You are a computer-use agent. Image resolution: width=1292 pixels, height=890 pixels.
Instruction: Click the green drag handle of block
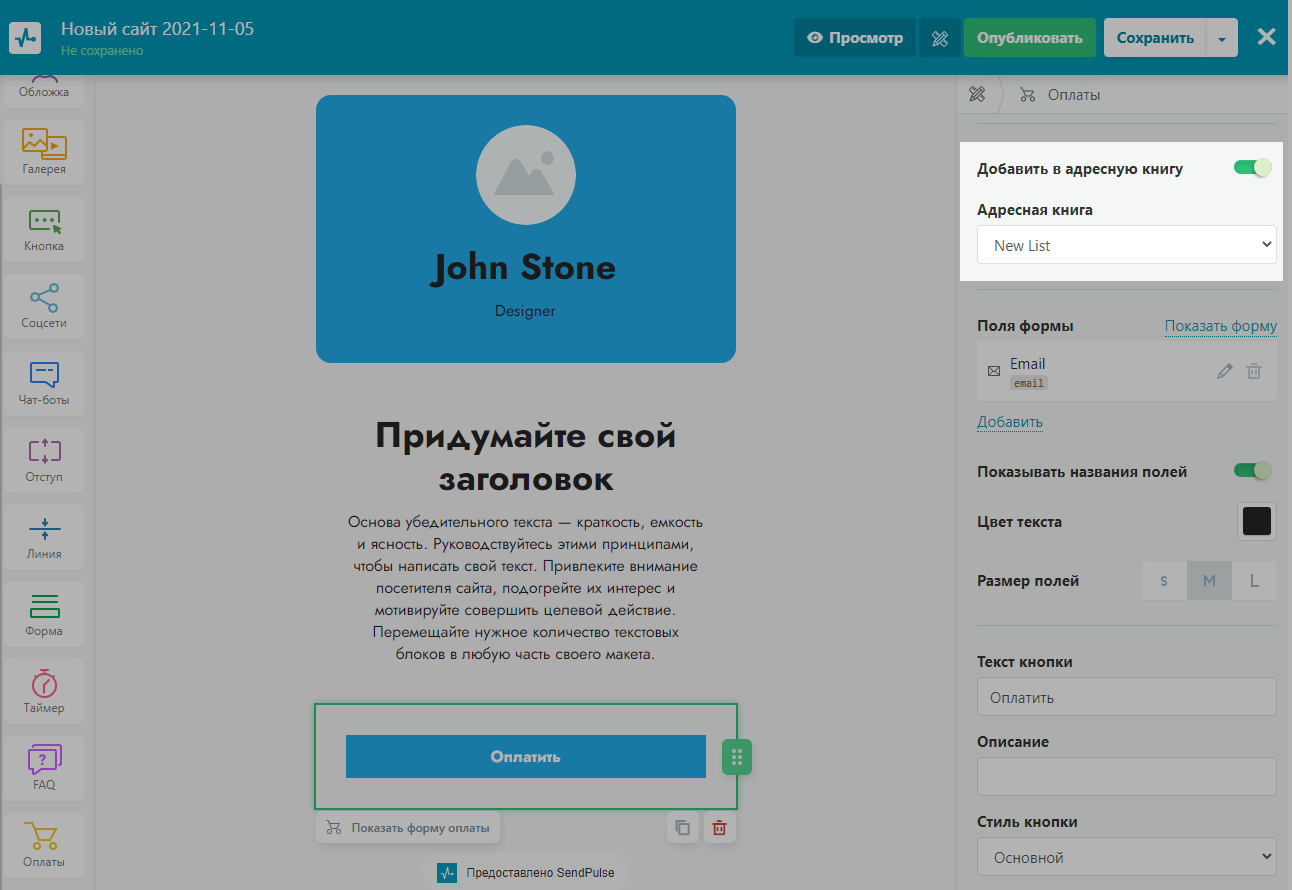[x=737, y=757]
